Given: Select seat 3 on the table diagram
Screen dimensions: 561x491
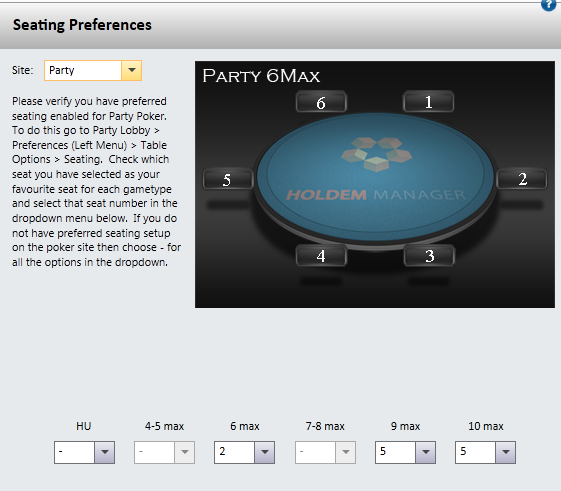Looking at the screenshot, I should (429, 256).
